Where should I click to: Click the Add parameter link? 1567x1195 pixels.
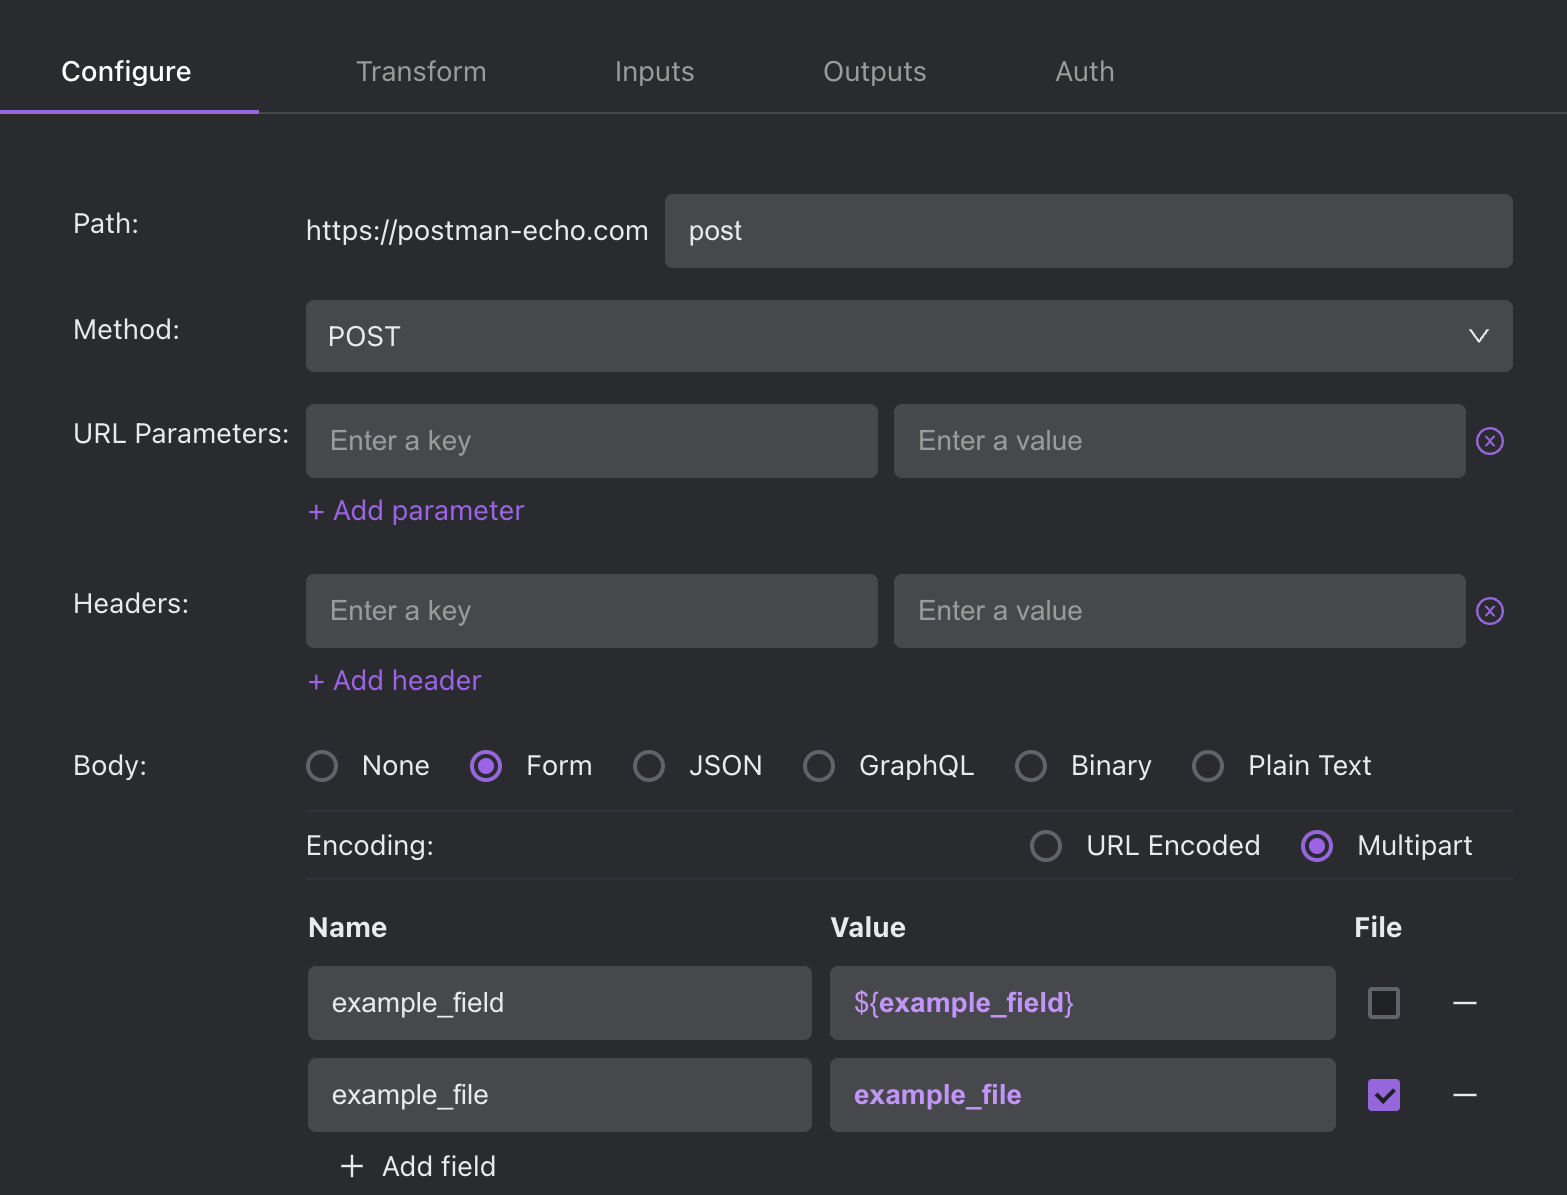point(416,511)
